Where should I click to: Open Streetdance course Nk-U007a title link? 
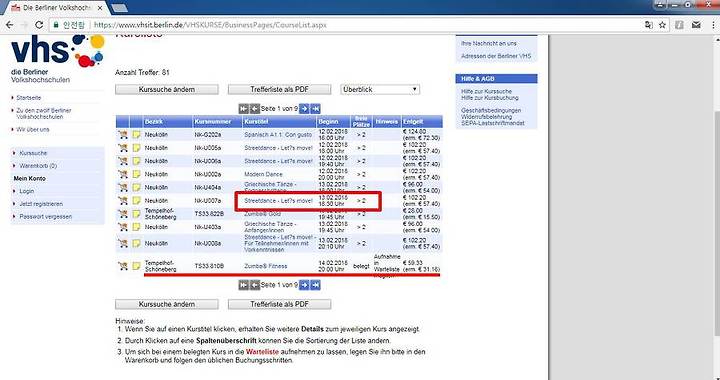278,201
